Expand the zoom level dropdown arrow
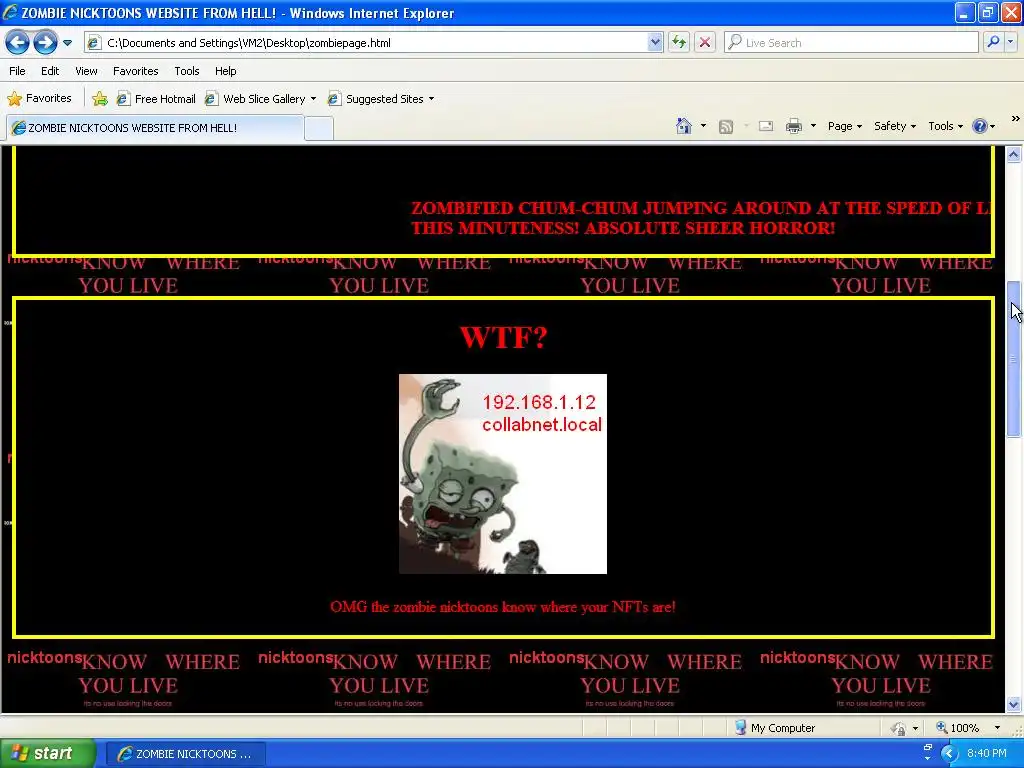This screenshot has height=768, width=1024. coord(997,728)
